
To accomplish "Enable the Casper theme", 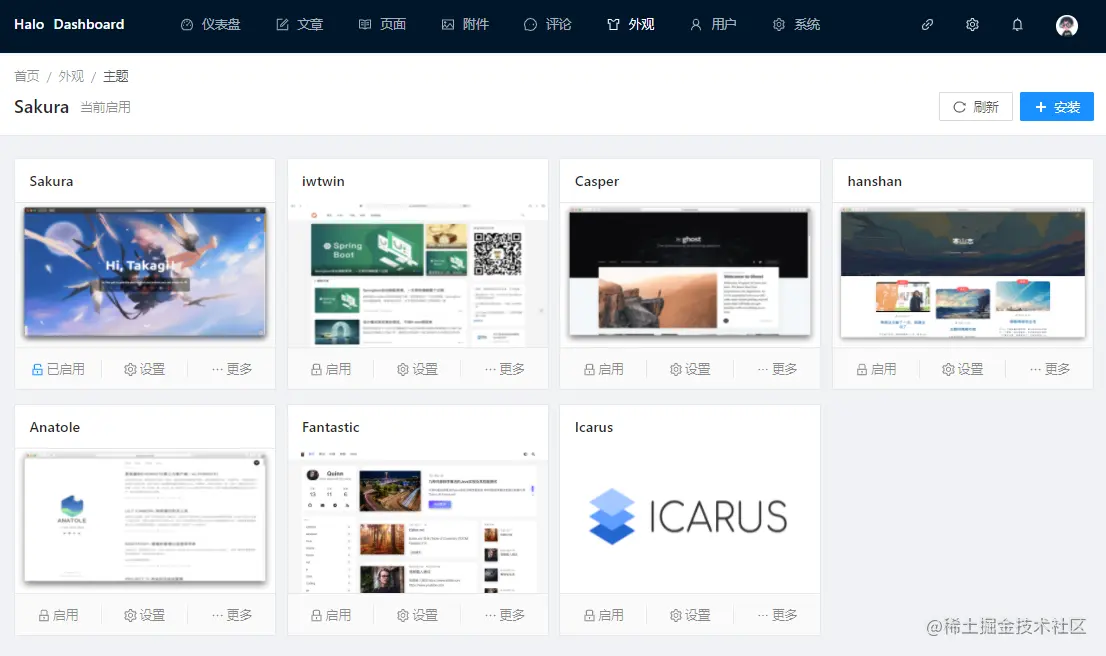I will [x=604, y=369].
